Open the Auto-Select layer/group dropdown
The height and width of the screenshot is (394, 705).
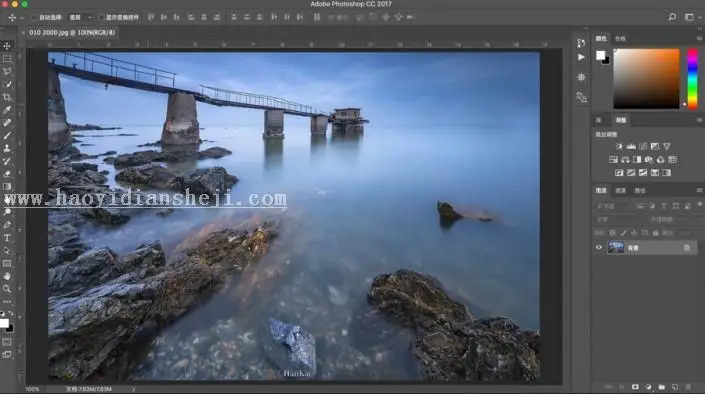(80, 18)
